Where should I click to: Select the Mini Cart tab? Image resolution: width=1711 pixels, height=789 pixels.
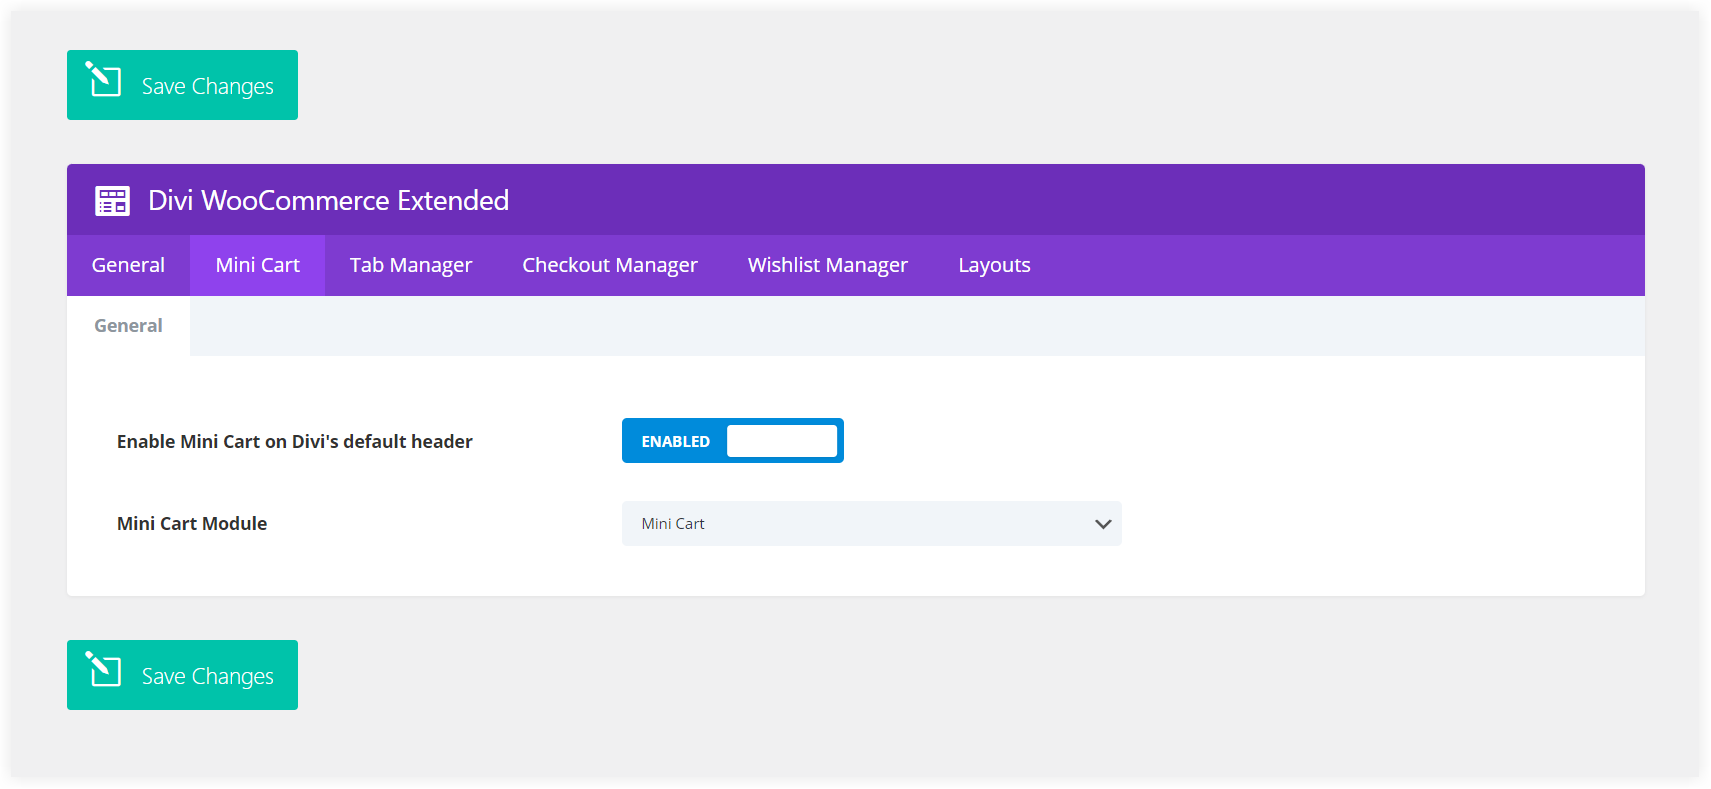[257, 265]
